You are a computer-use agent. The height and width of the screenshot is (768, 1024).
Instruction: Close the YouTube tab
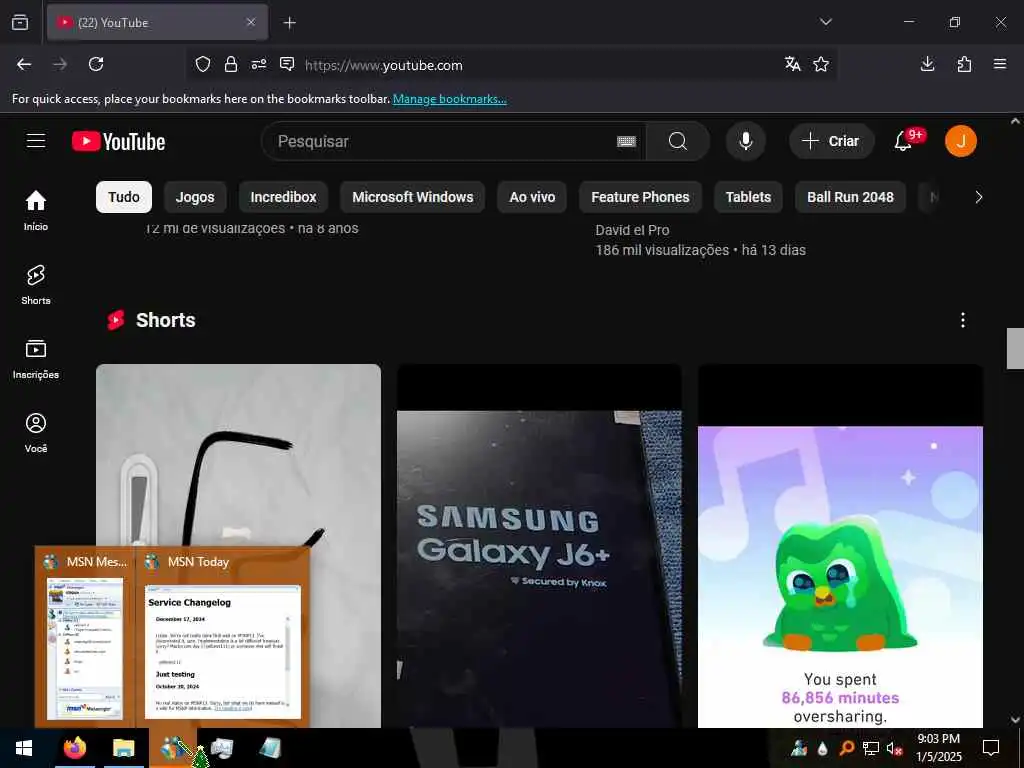point(251,22)
